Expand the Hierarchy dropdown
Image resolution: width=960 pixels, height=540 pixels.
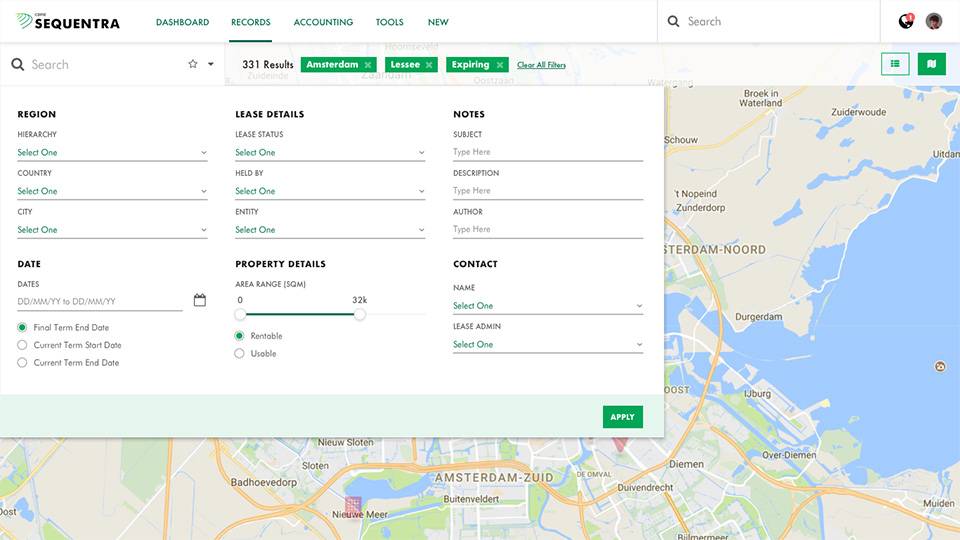112,152
